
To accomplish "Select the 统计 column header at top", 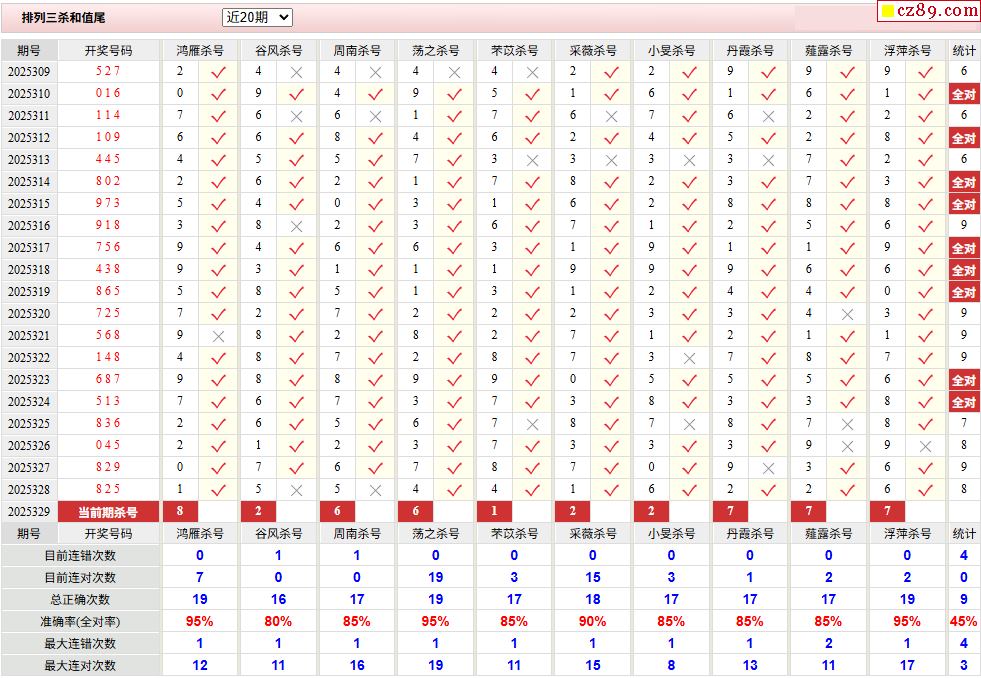I will (x=964, y=50).
